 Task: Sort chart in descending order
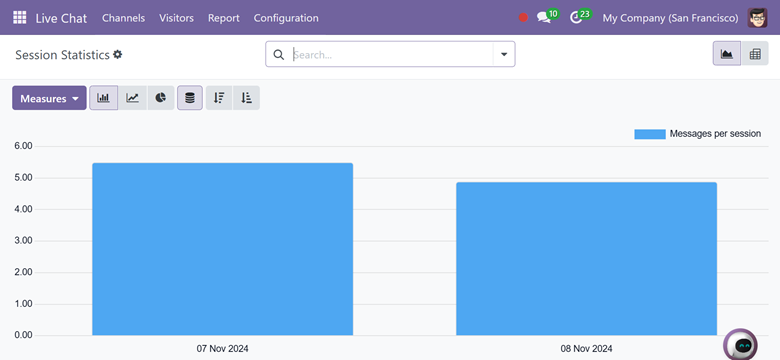(219, 98)
